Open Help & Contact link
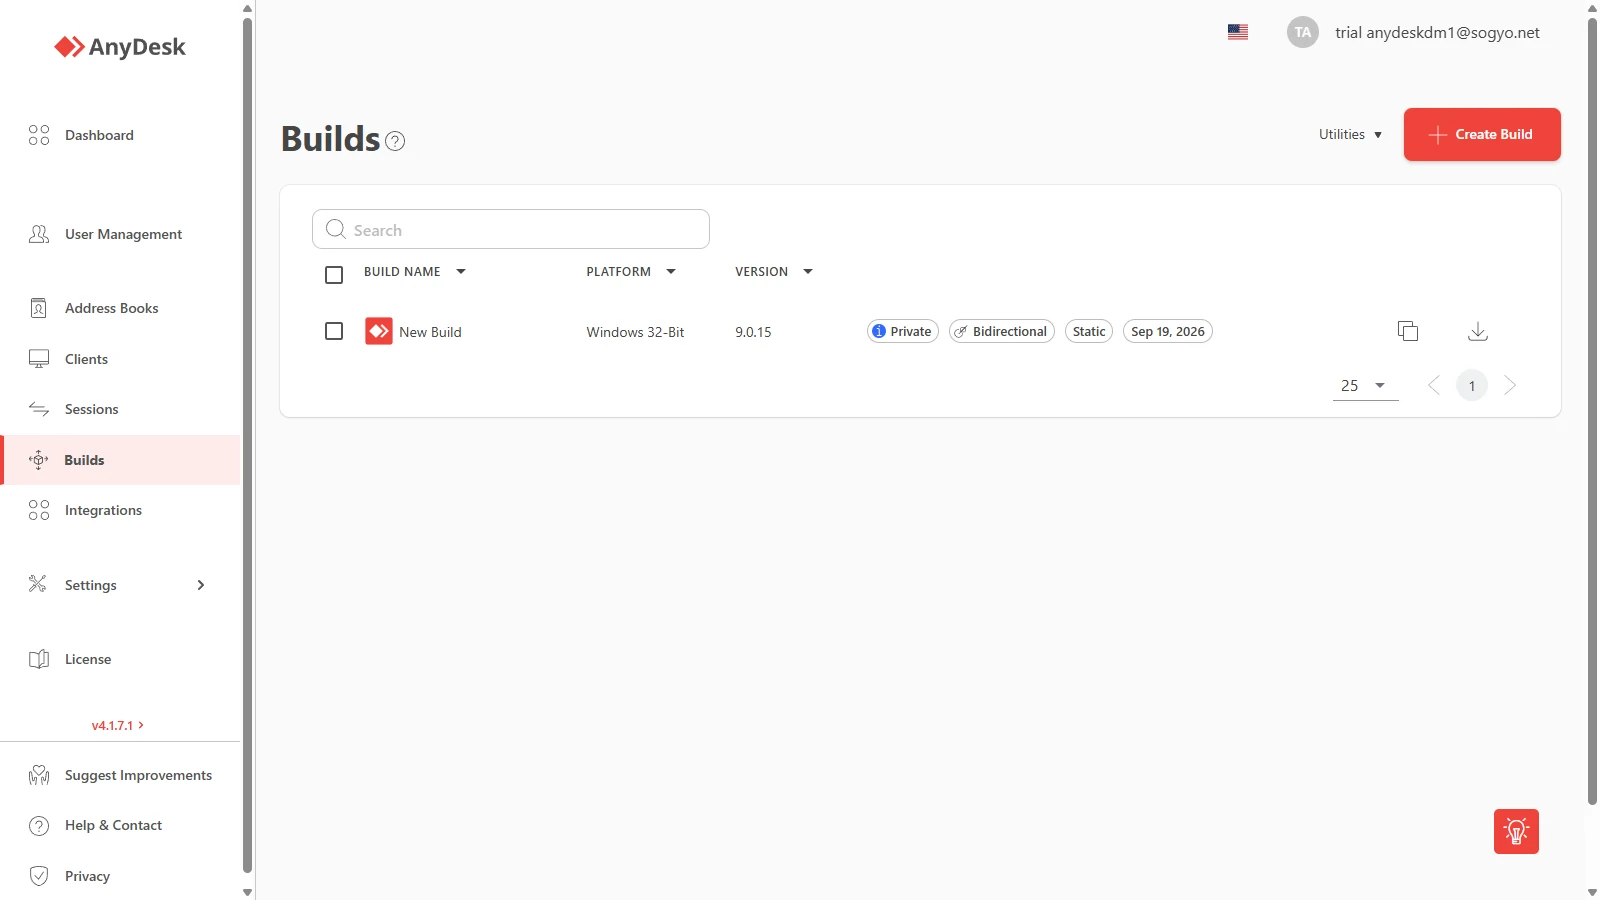The height and width of the screenshot is (900, 1600). pos(113,825)
